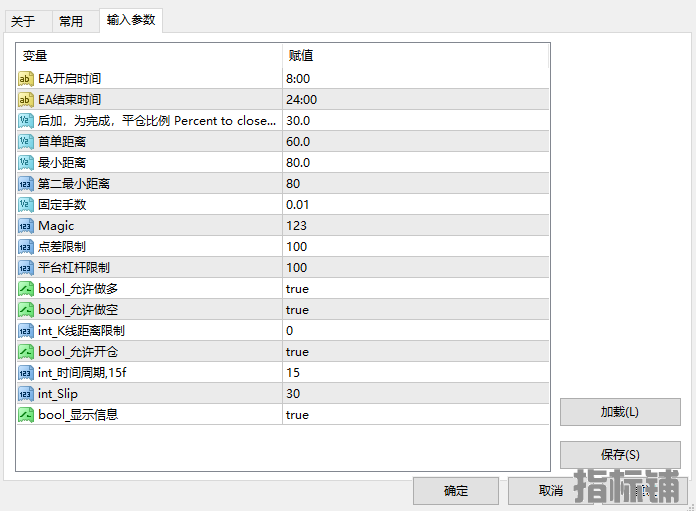Click the integer icon beside int_Slip
Viewport: 696px width, 511px height.
click(26, 394)
